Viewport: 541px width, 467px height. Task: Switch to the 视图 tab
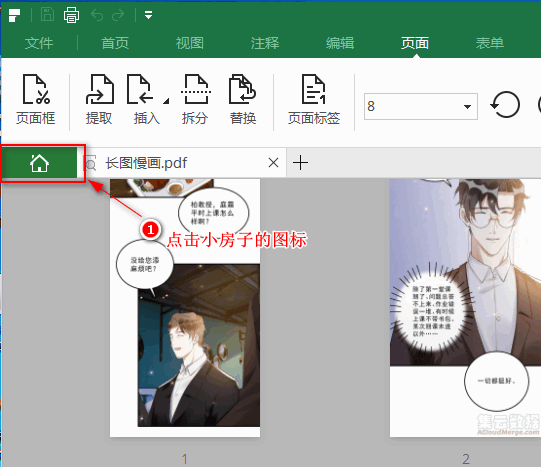pyautogui.click(x=190, y=43)
